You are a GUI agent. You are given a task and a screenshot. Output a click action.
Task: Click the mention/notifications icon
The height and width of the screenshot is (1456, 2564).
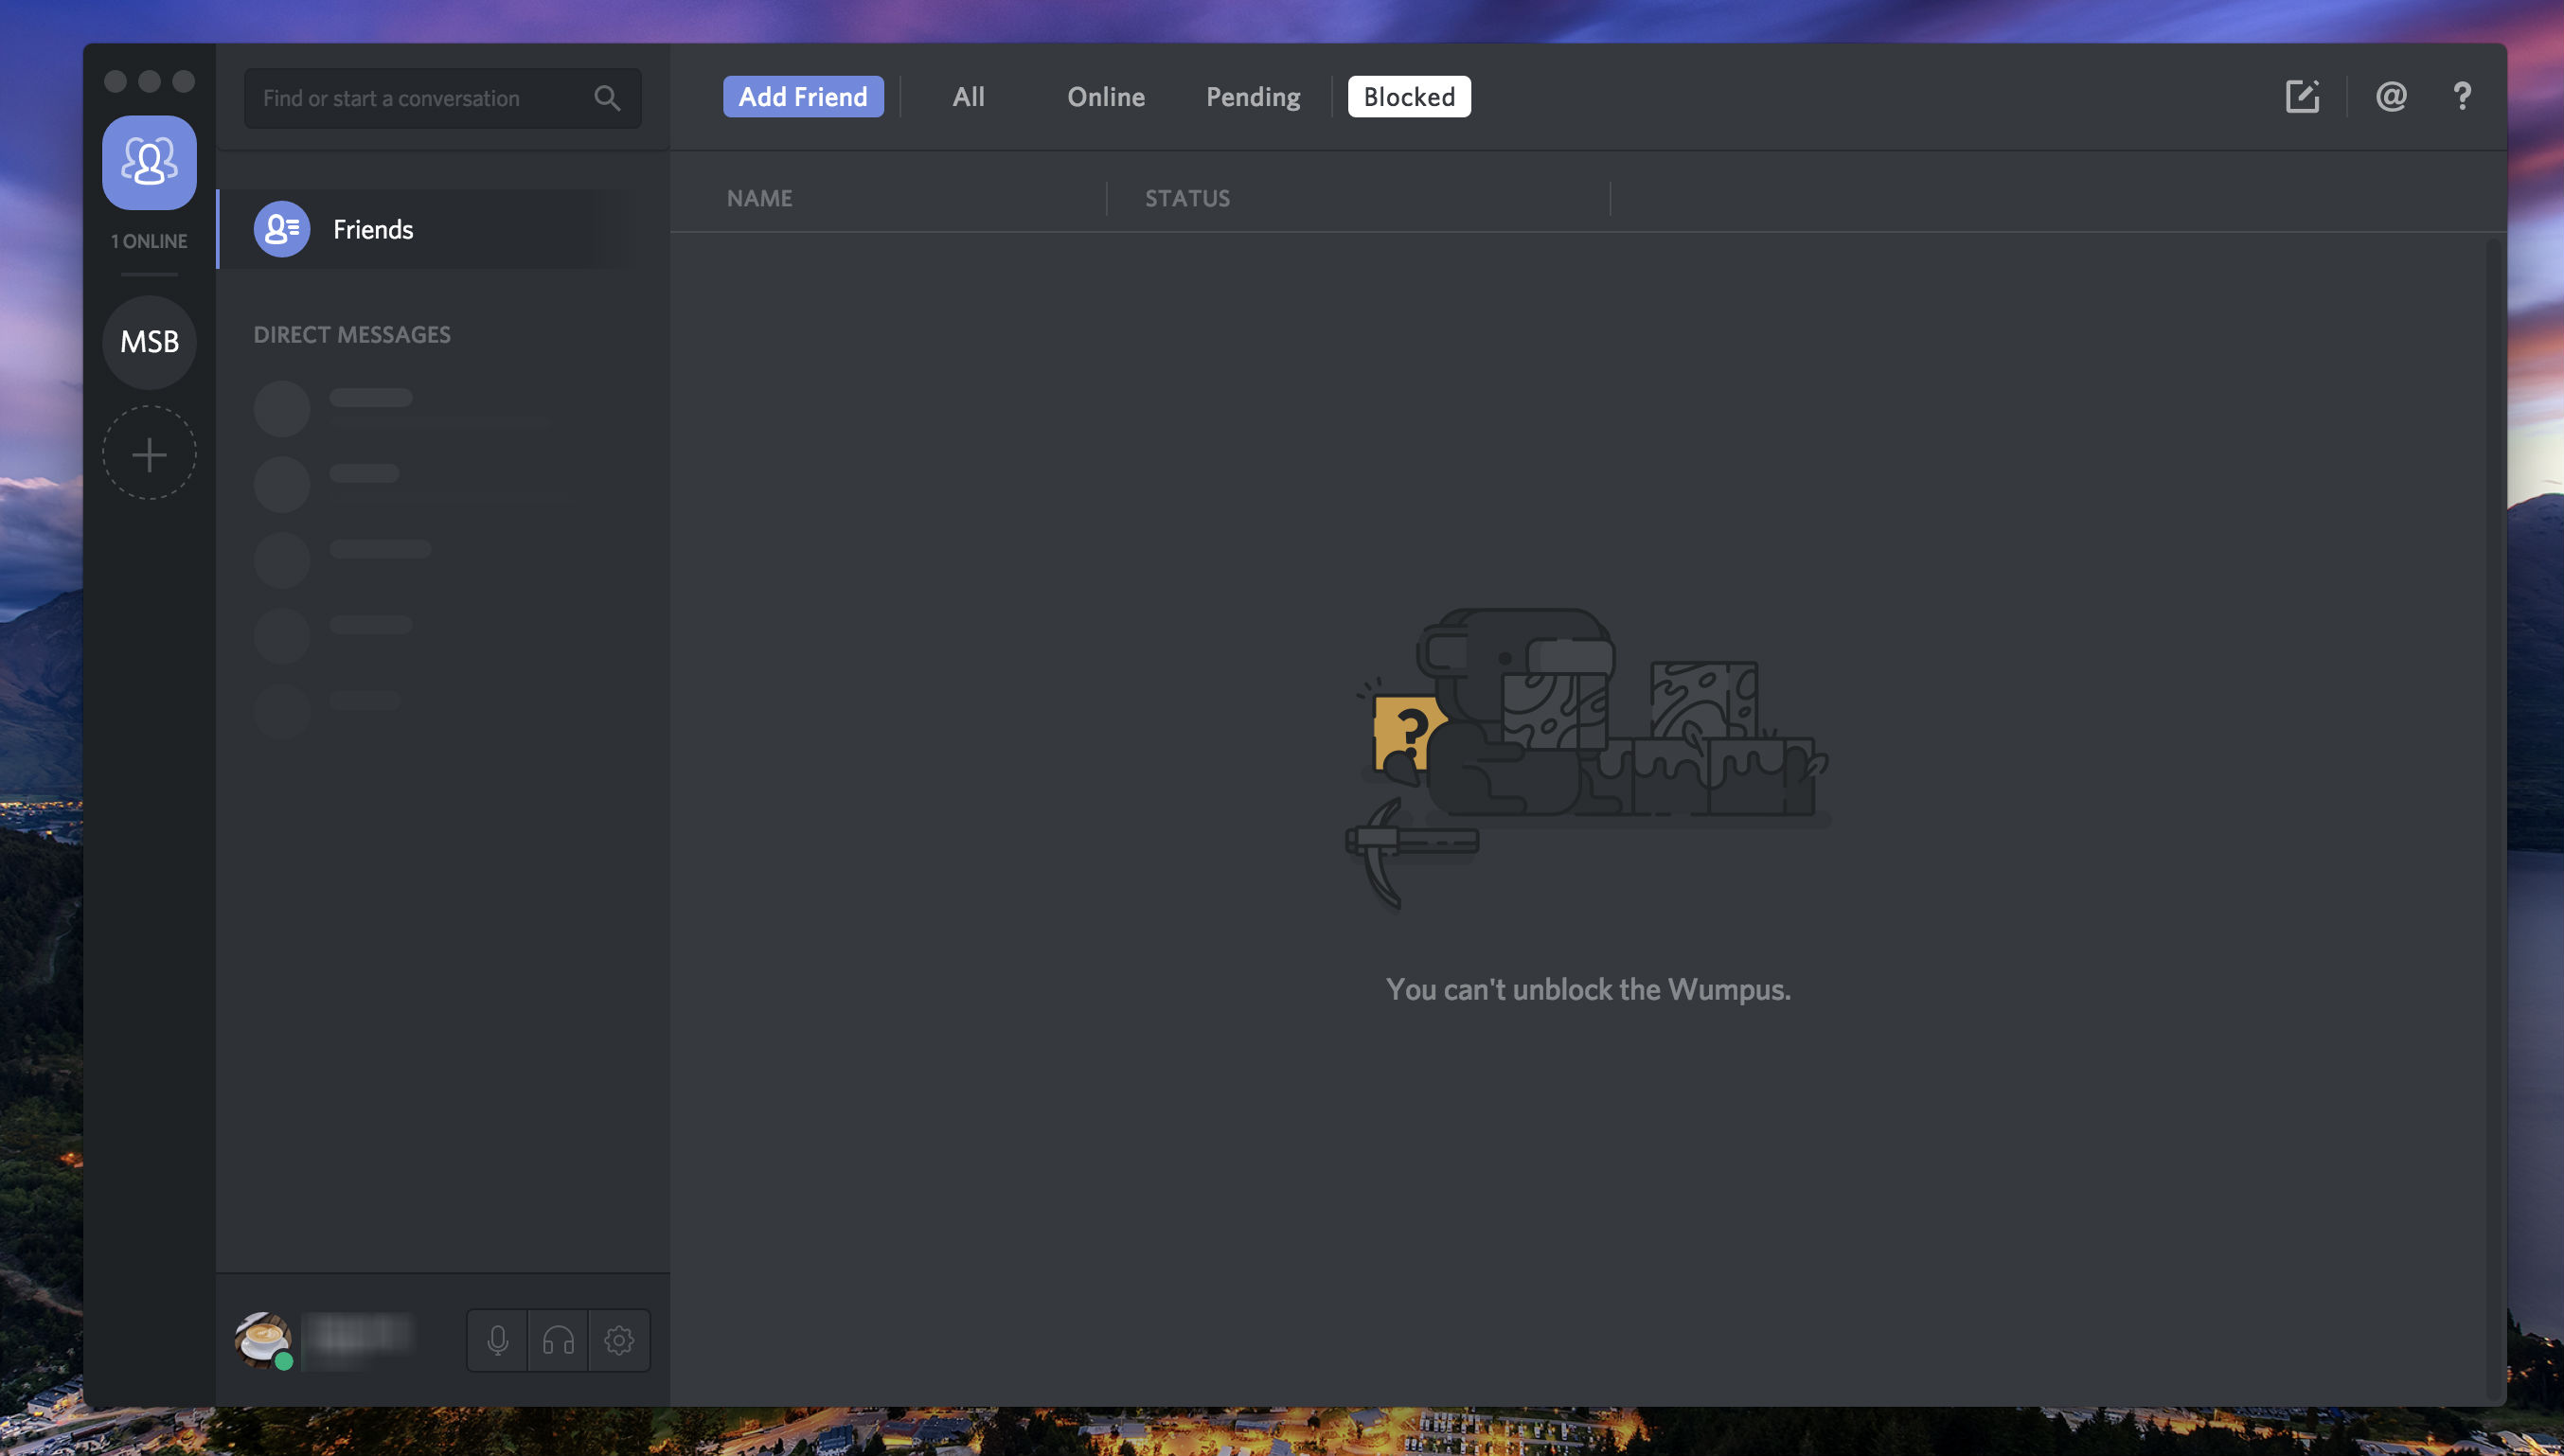pyautogui.click(x=2392, y=97)
